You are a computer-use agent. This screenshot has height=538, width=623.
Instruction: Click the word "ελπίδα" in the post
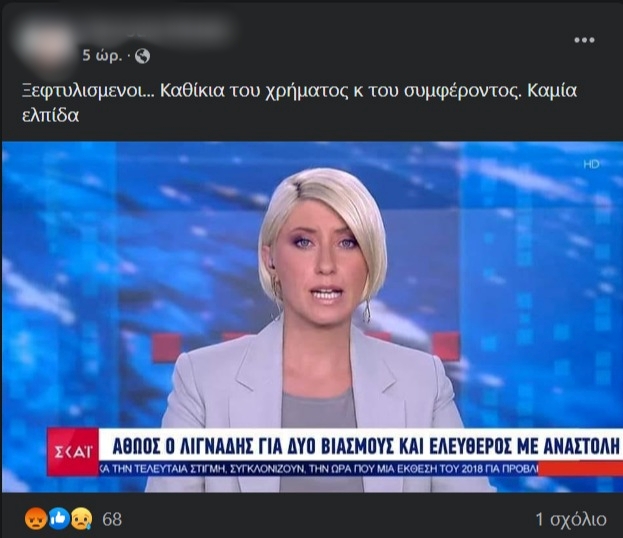coord(50,115)
